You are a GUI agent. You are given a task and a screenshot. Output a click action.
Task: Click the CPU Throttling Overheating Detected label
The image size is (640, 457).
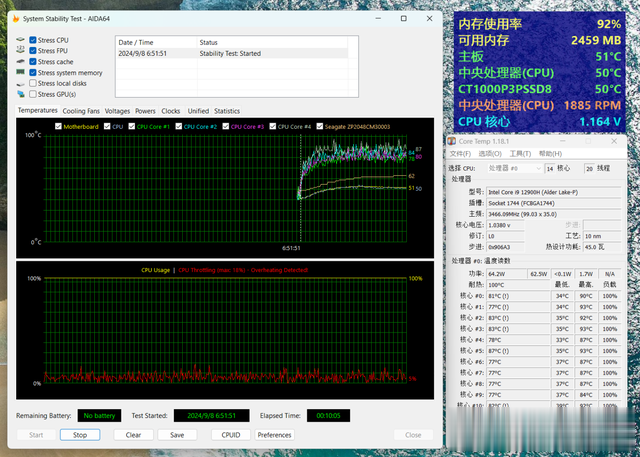click(x=243, y=270)
